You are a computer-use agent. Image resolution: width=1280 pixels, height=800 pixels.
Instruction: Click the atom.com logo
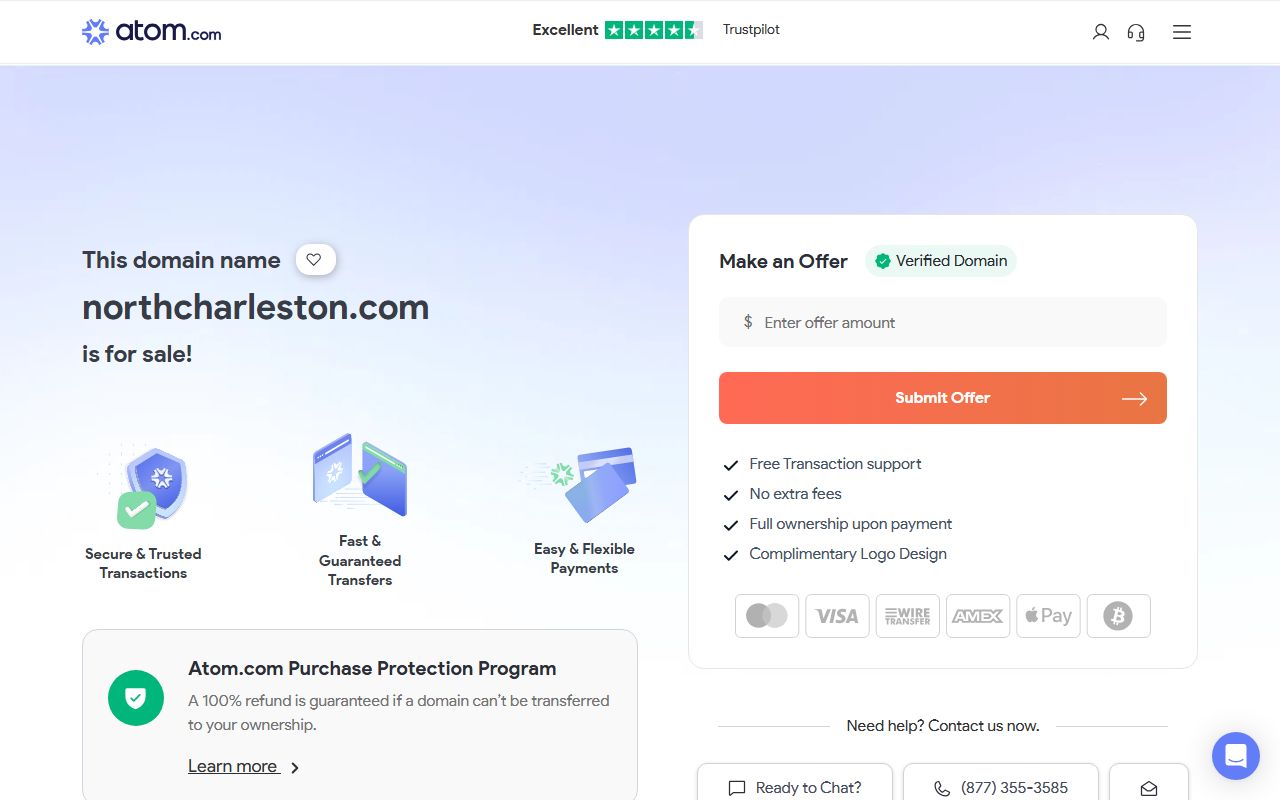tap(151, 32)
